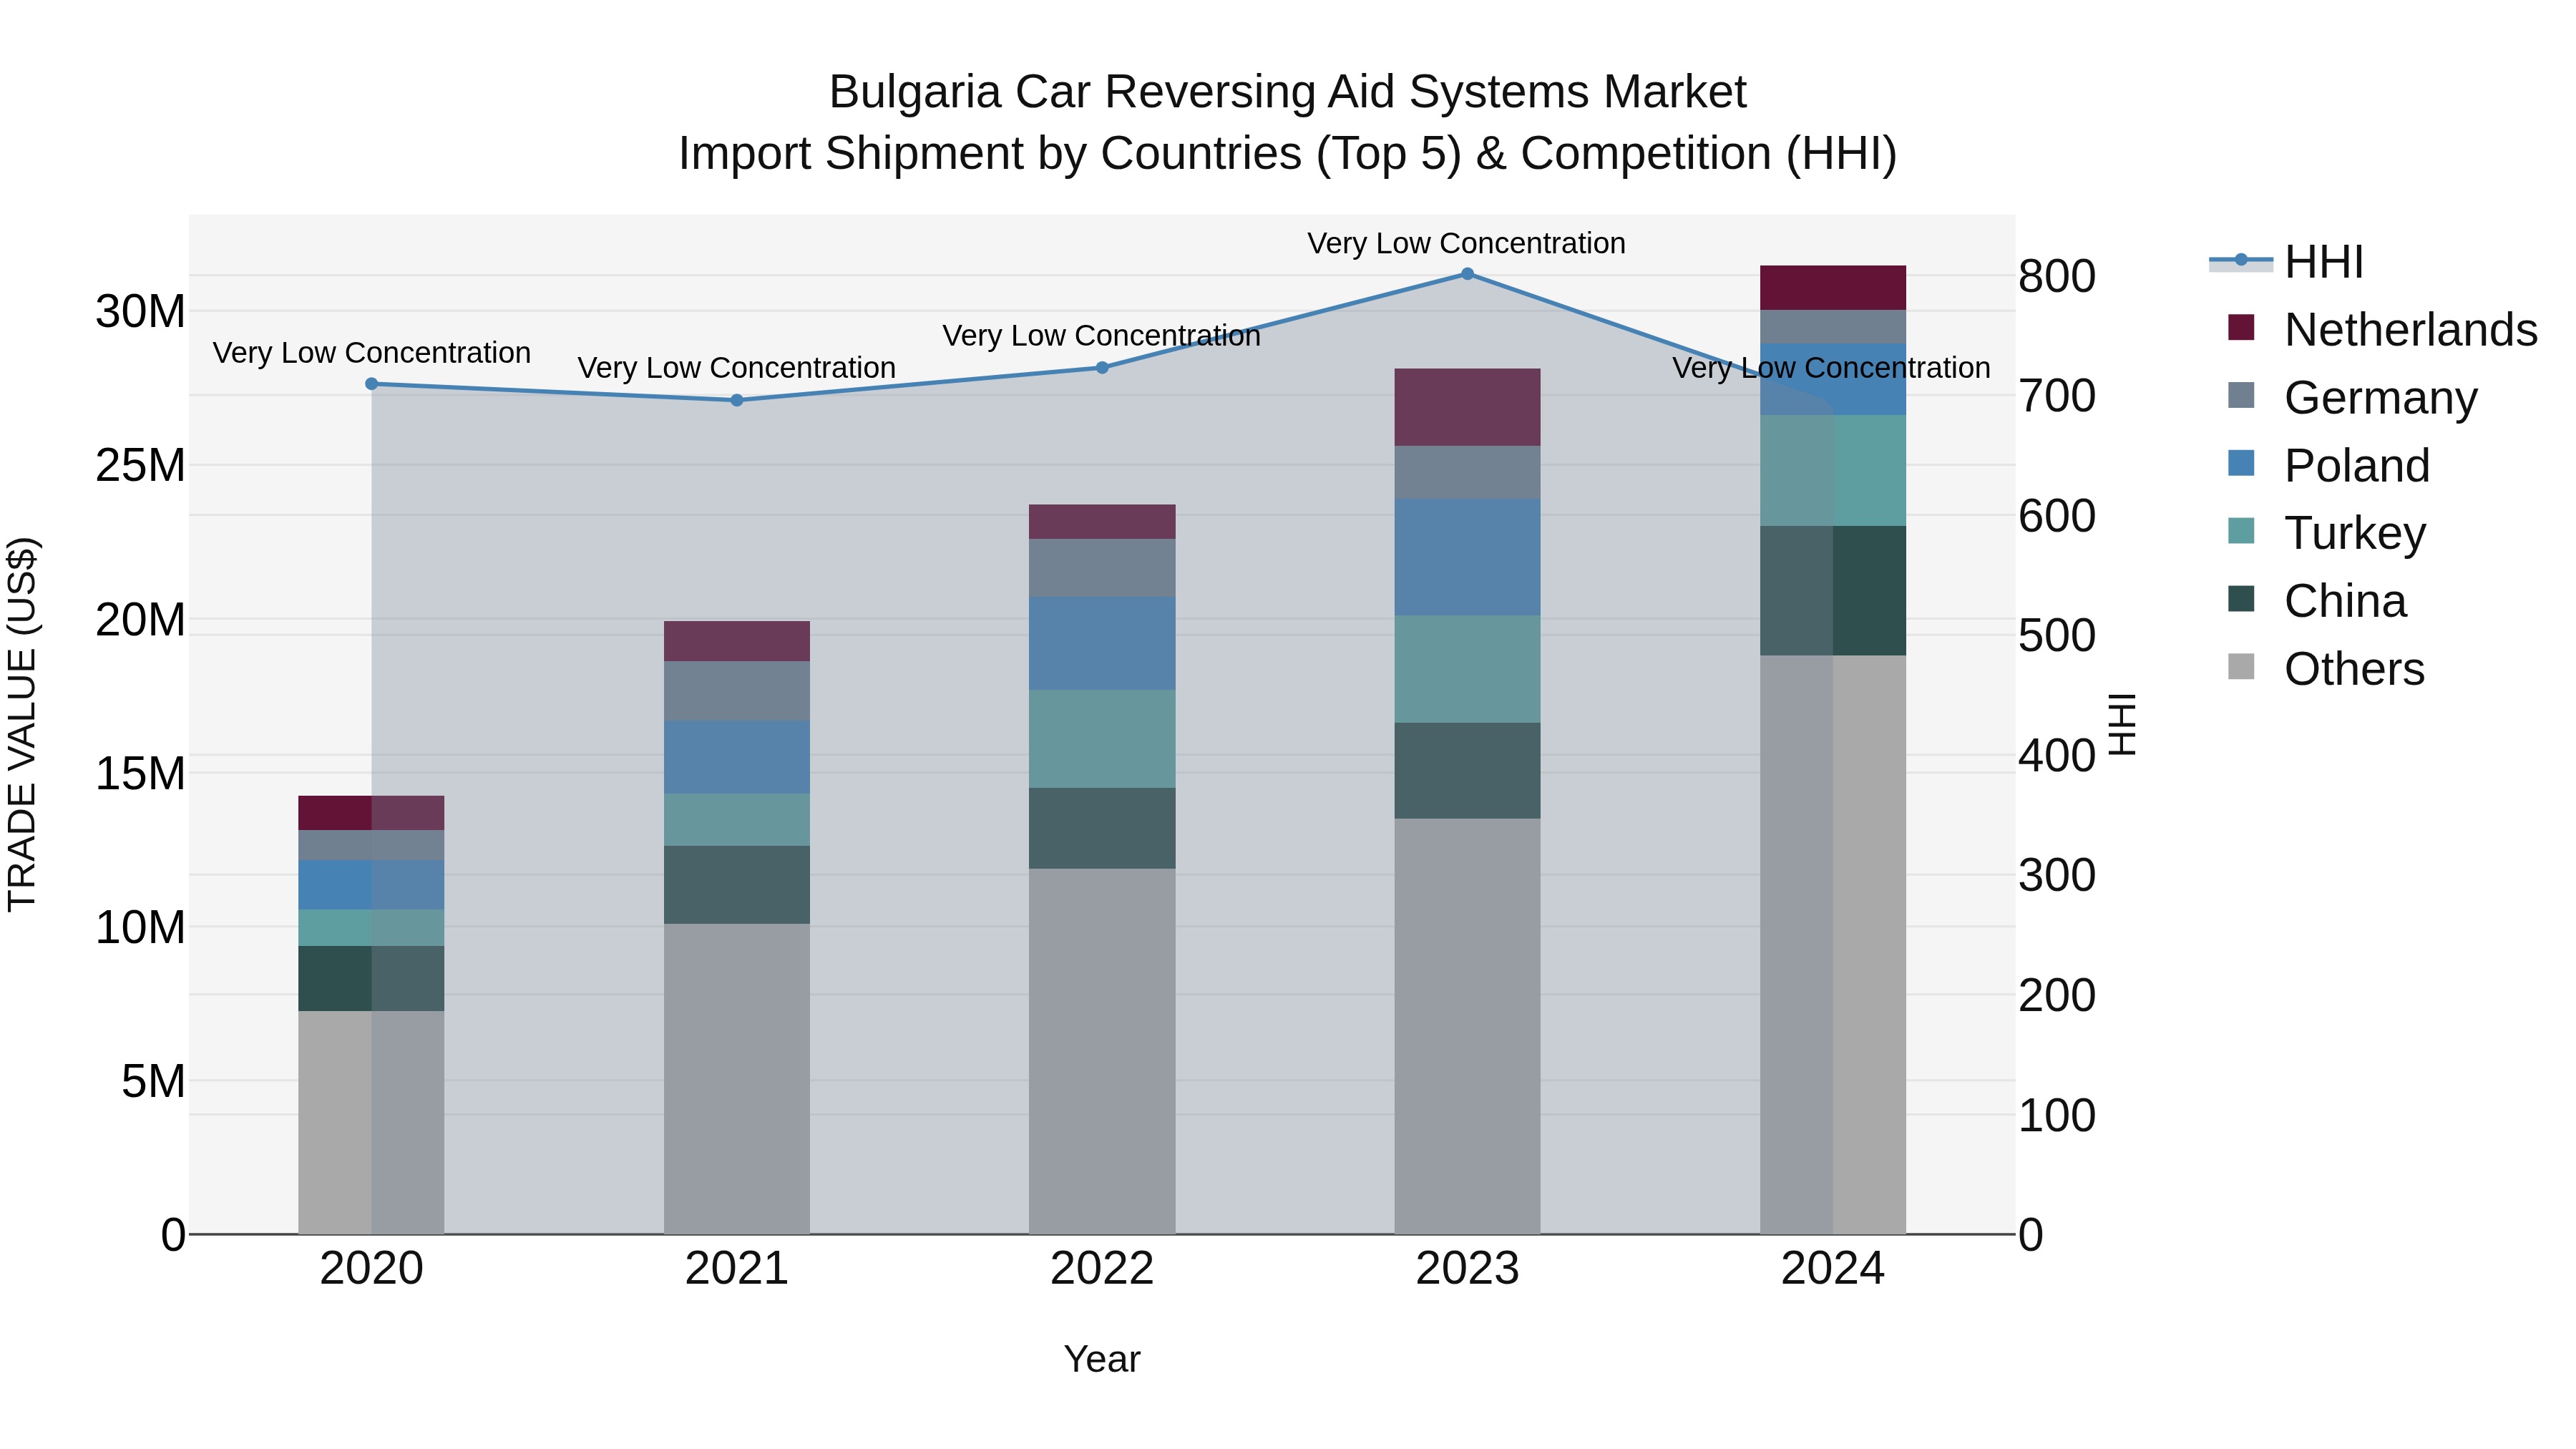Click the Year x-axis title
Screen dimensions: 2576x1449
point(1102,1360)
